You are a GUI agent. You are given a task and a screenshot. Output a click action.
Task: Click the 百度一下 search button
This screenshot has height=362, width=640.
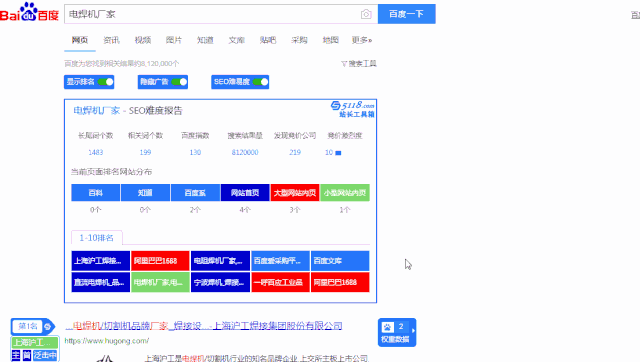407,14
